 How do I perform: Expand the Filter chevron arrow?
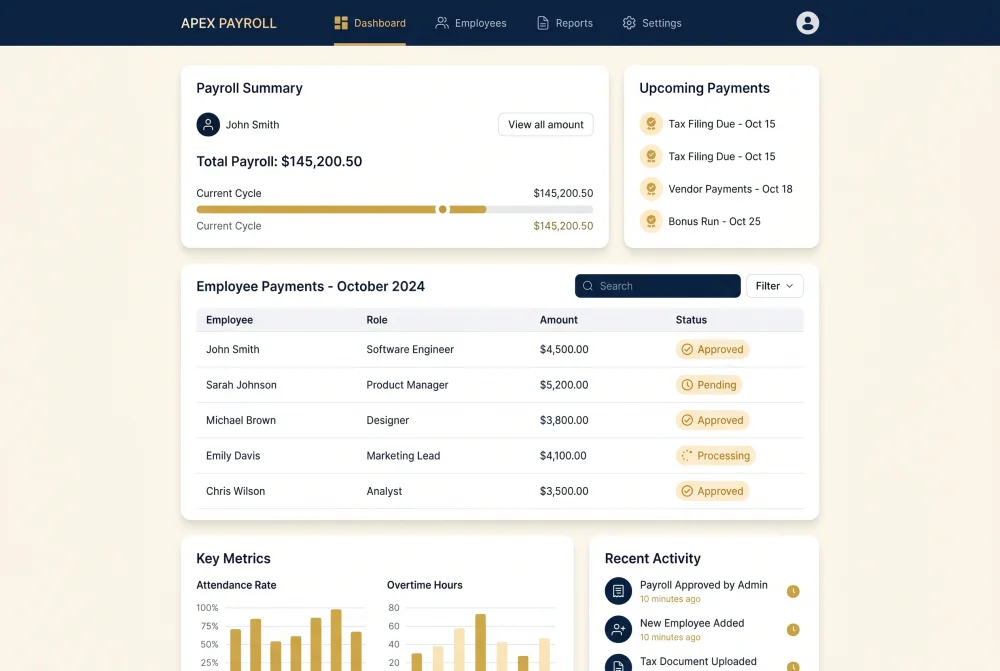(x=790, y=286)
